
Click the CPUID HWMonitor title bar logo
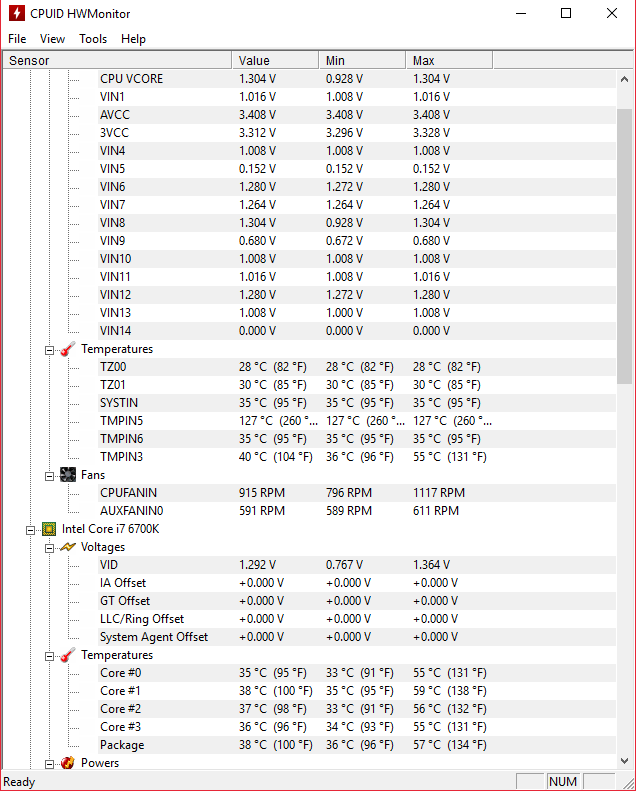[17, 13]
